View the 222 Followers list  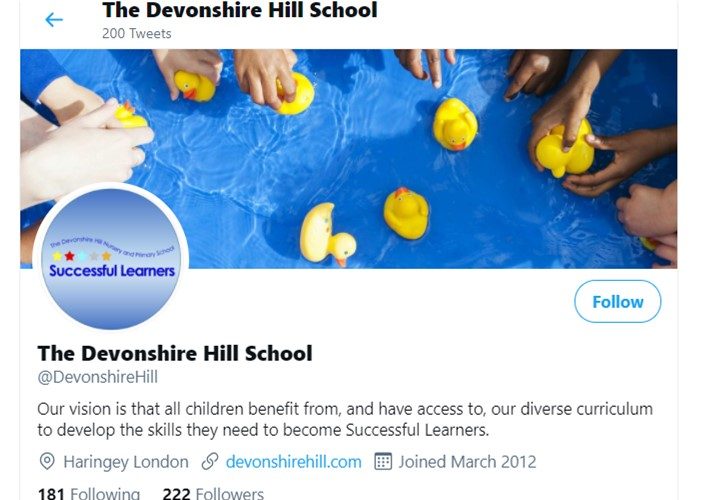[213, 493]
